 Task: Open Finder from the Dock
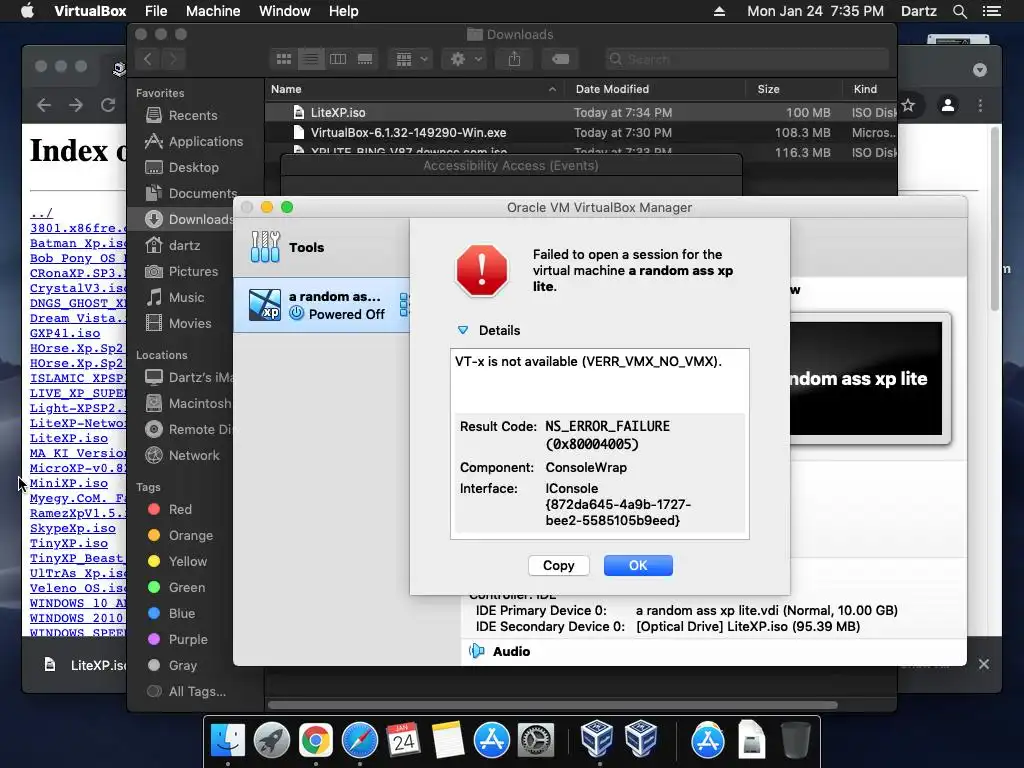(228, 741)
